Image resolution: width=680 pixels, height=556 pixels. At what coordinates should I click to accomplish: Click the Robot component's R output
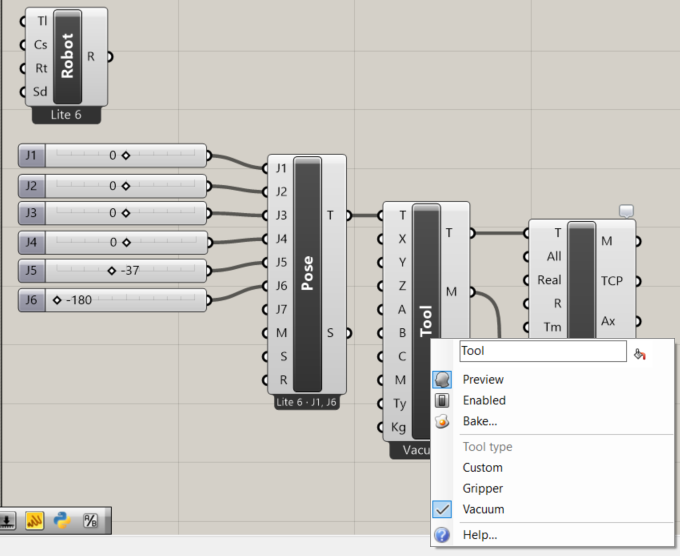tap(91, 56)
